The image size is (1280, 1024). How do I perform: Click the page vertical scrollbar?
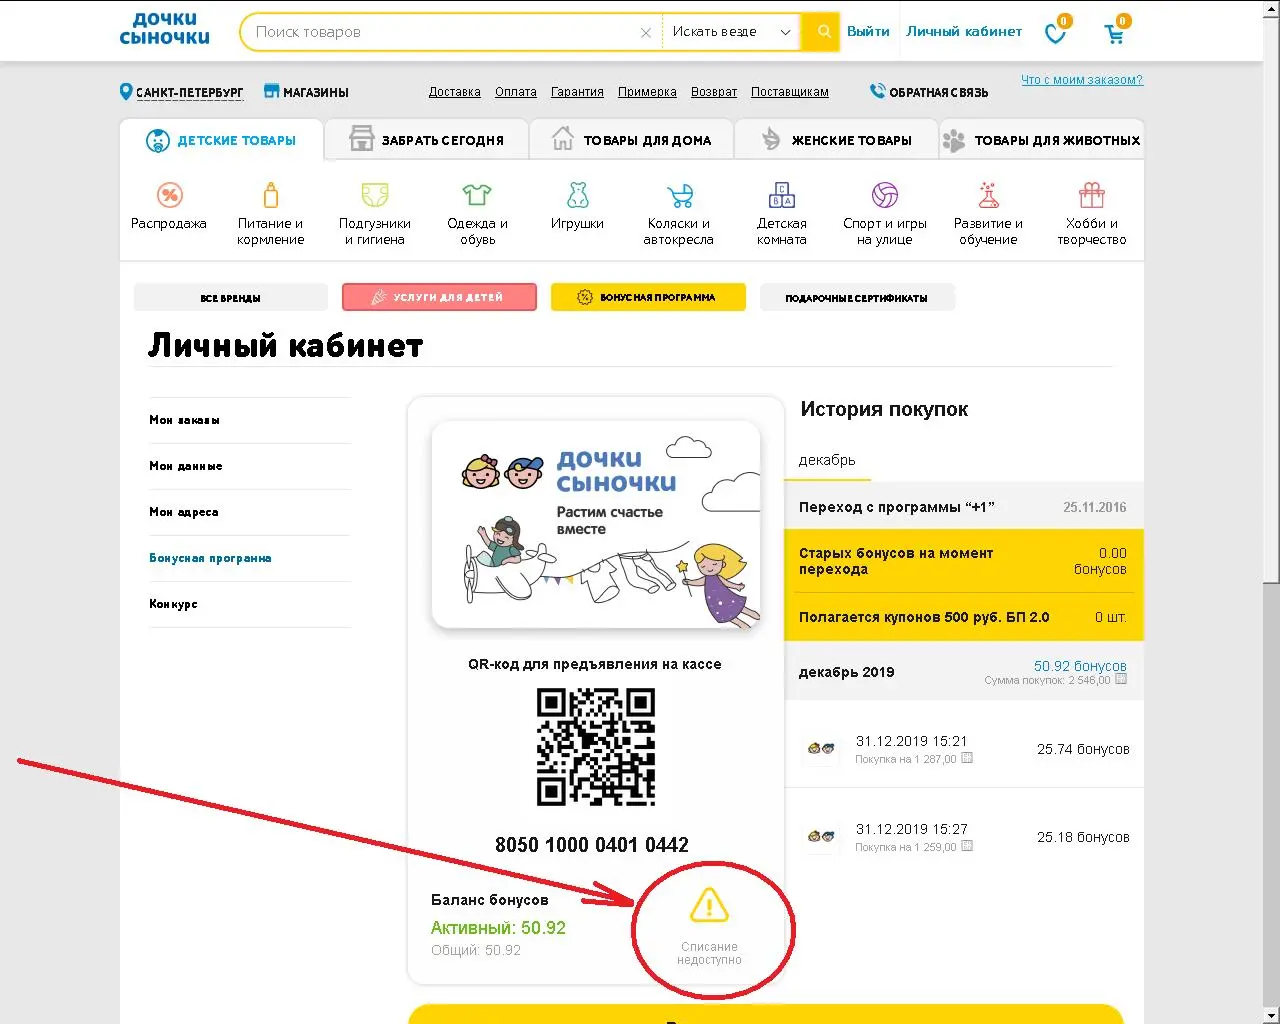tap(1271, 300)
